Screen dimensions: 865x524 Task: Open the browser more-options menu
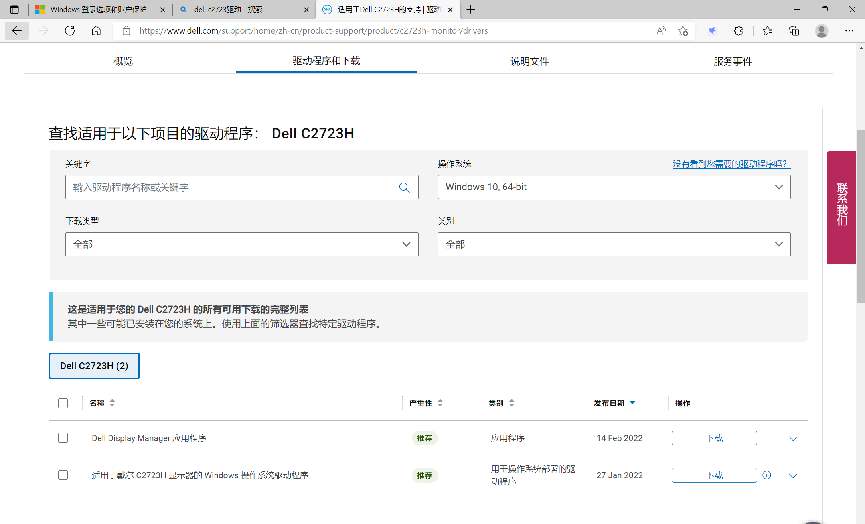click(x=849, y=31)
